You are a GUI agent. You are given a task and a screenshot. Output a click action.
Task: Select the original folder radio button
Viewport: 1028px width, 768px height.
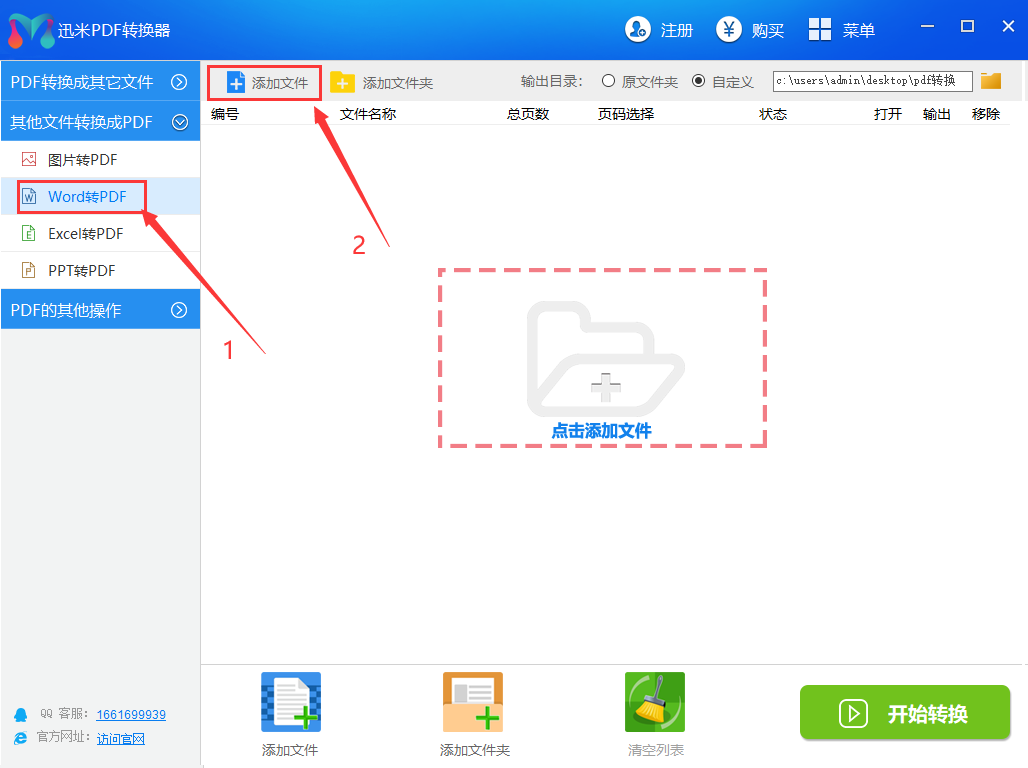point(608,81)
